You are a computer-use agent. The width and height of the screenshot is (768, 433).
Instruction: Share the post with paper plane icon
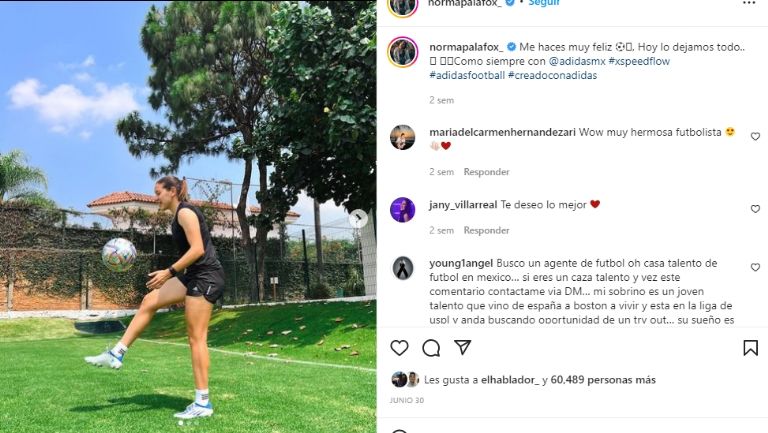click(462, 347)
